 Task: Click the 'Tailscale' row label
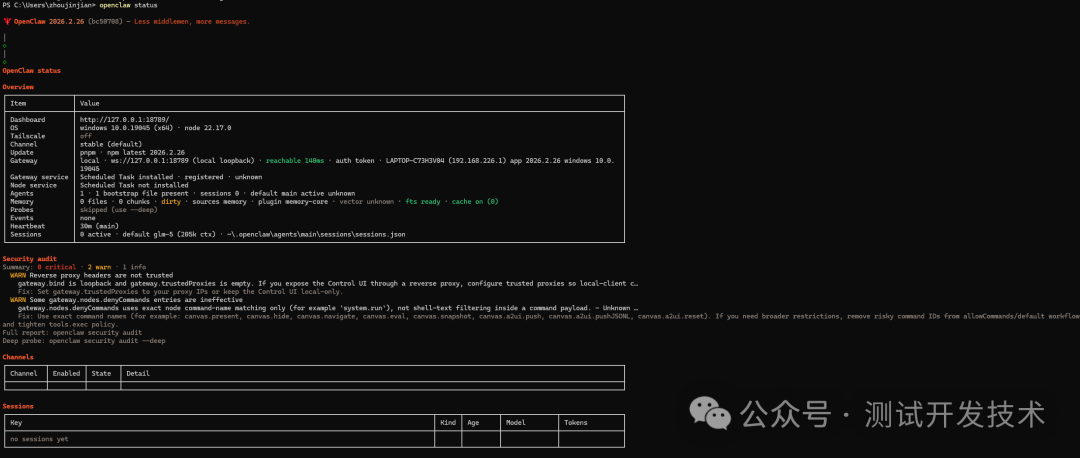click(28, 136)
